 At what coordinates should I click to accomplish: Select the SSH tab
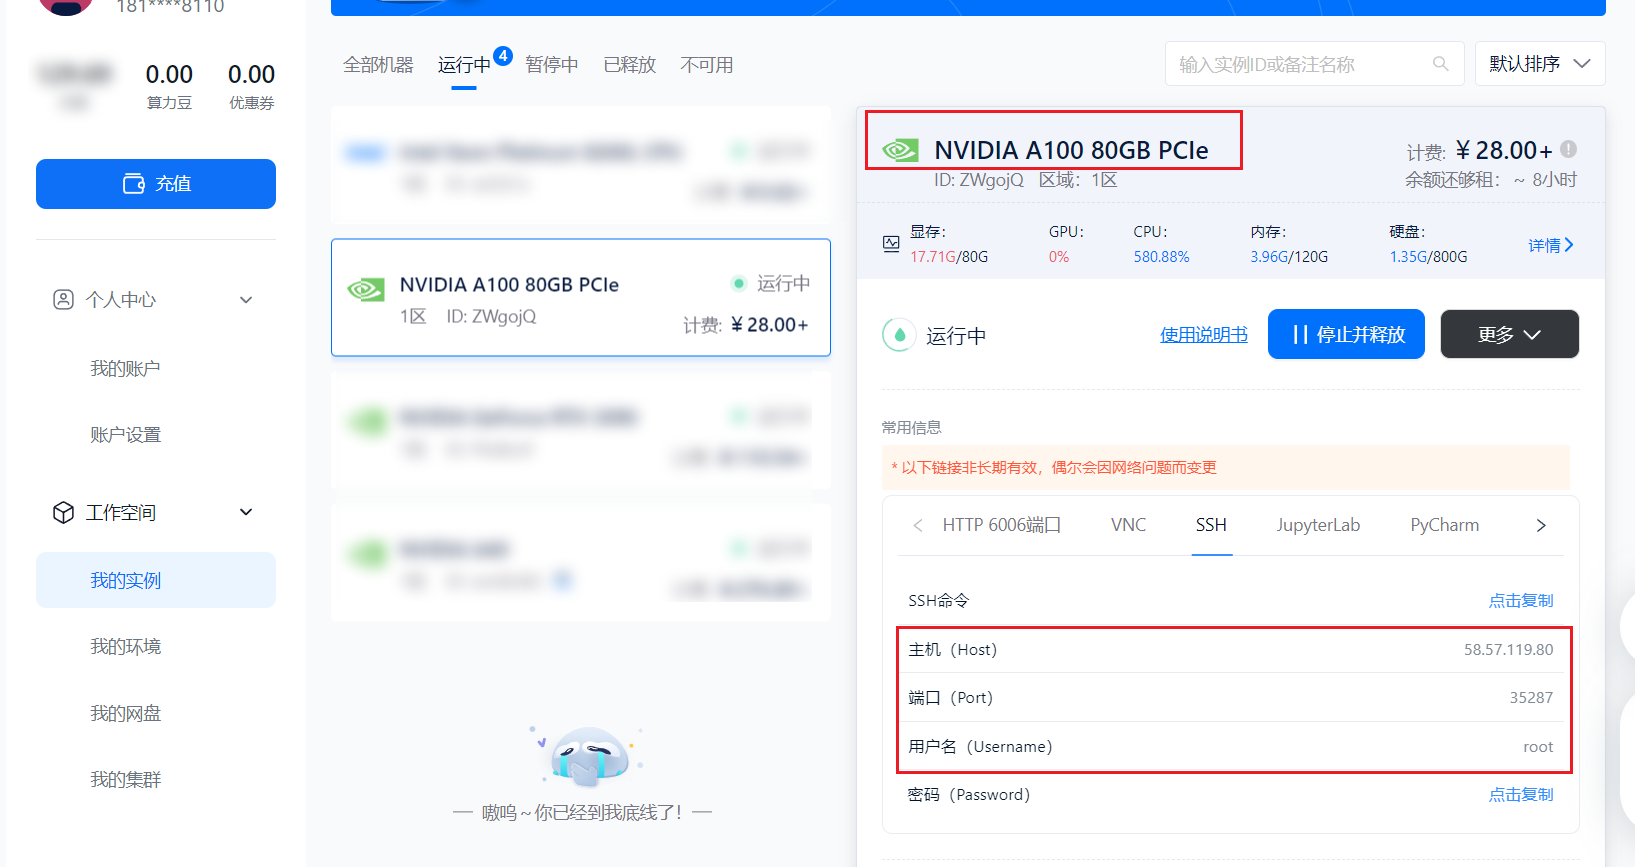1211,525
